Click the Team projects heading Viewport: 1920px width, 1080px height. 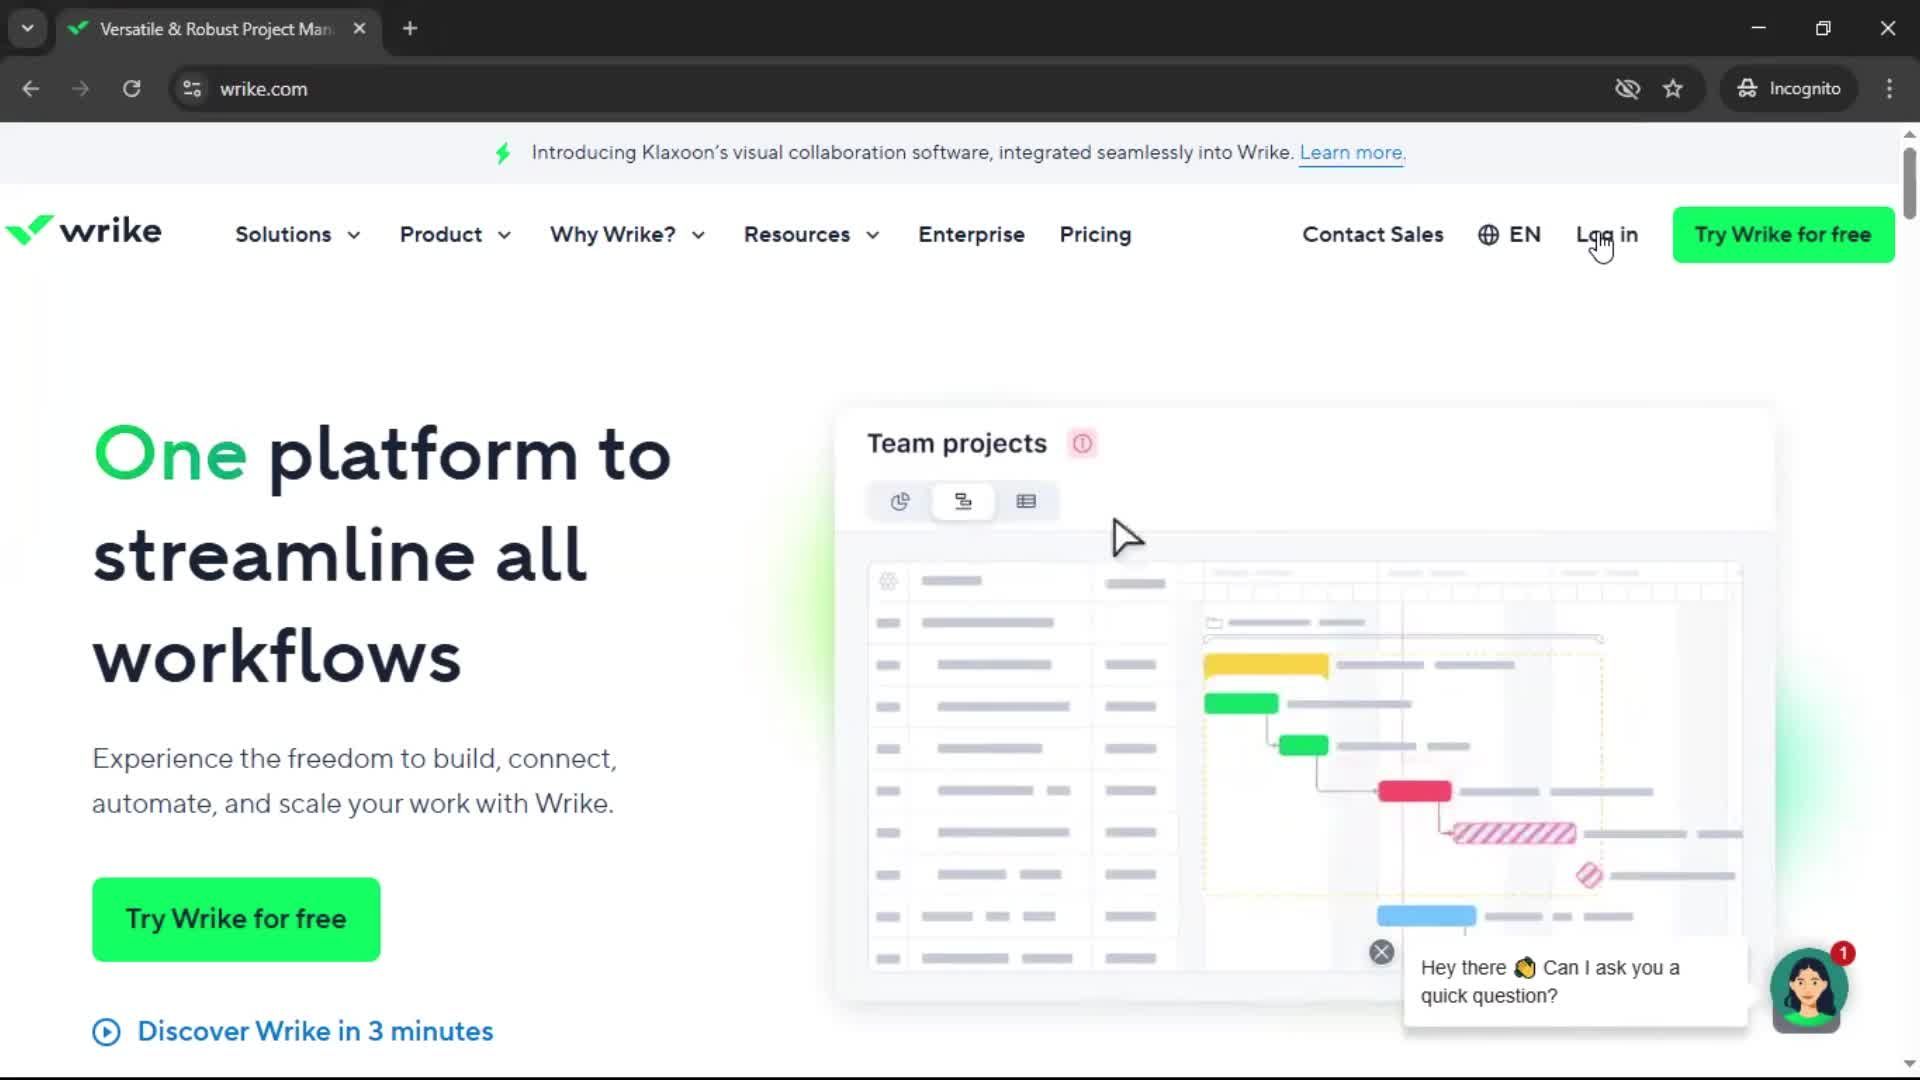click(x=956, y=443)
